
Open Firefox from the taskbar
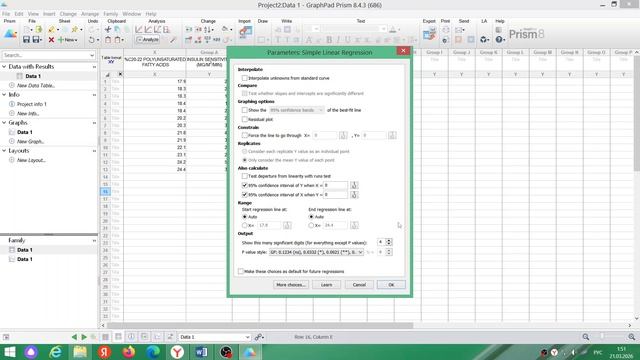[x=129, y=352]
